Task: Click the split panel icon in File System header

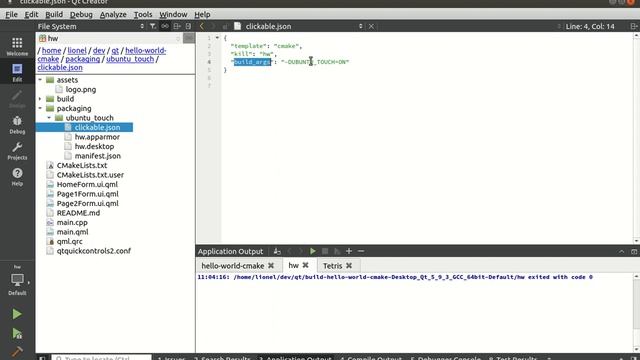Action: click(177, 26)
